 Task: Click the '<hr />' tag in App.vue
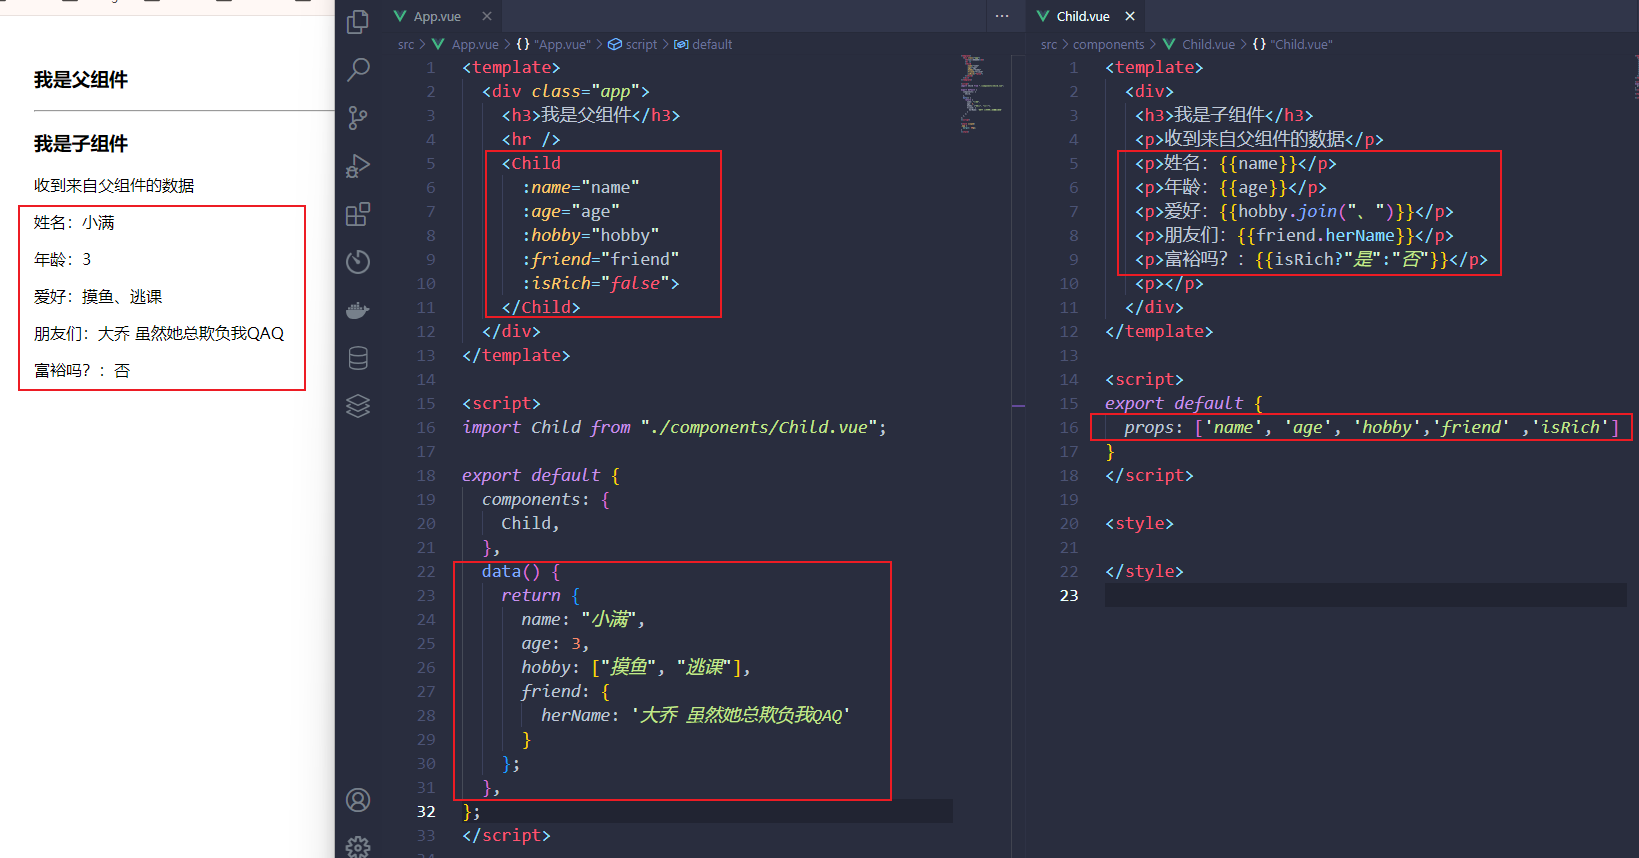[x=531, y=139]
